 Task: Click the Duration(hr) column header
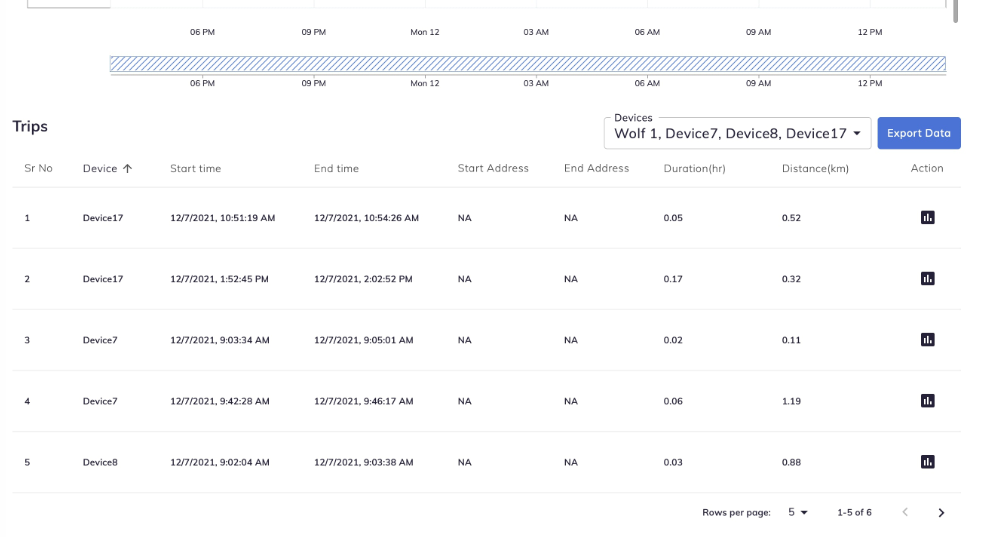[x=694, y=169]
